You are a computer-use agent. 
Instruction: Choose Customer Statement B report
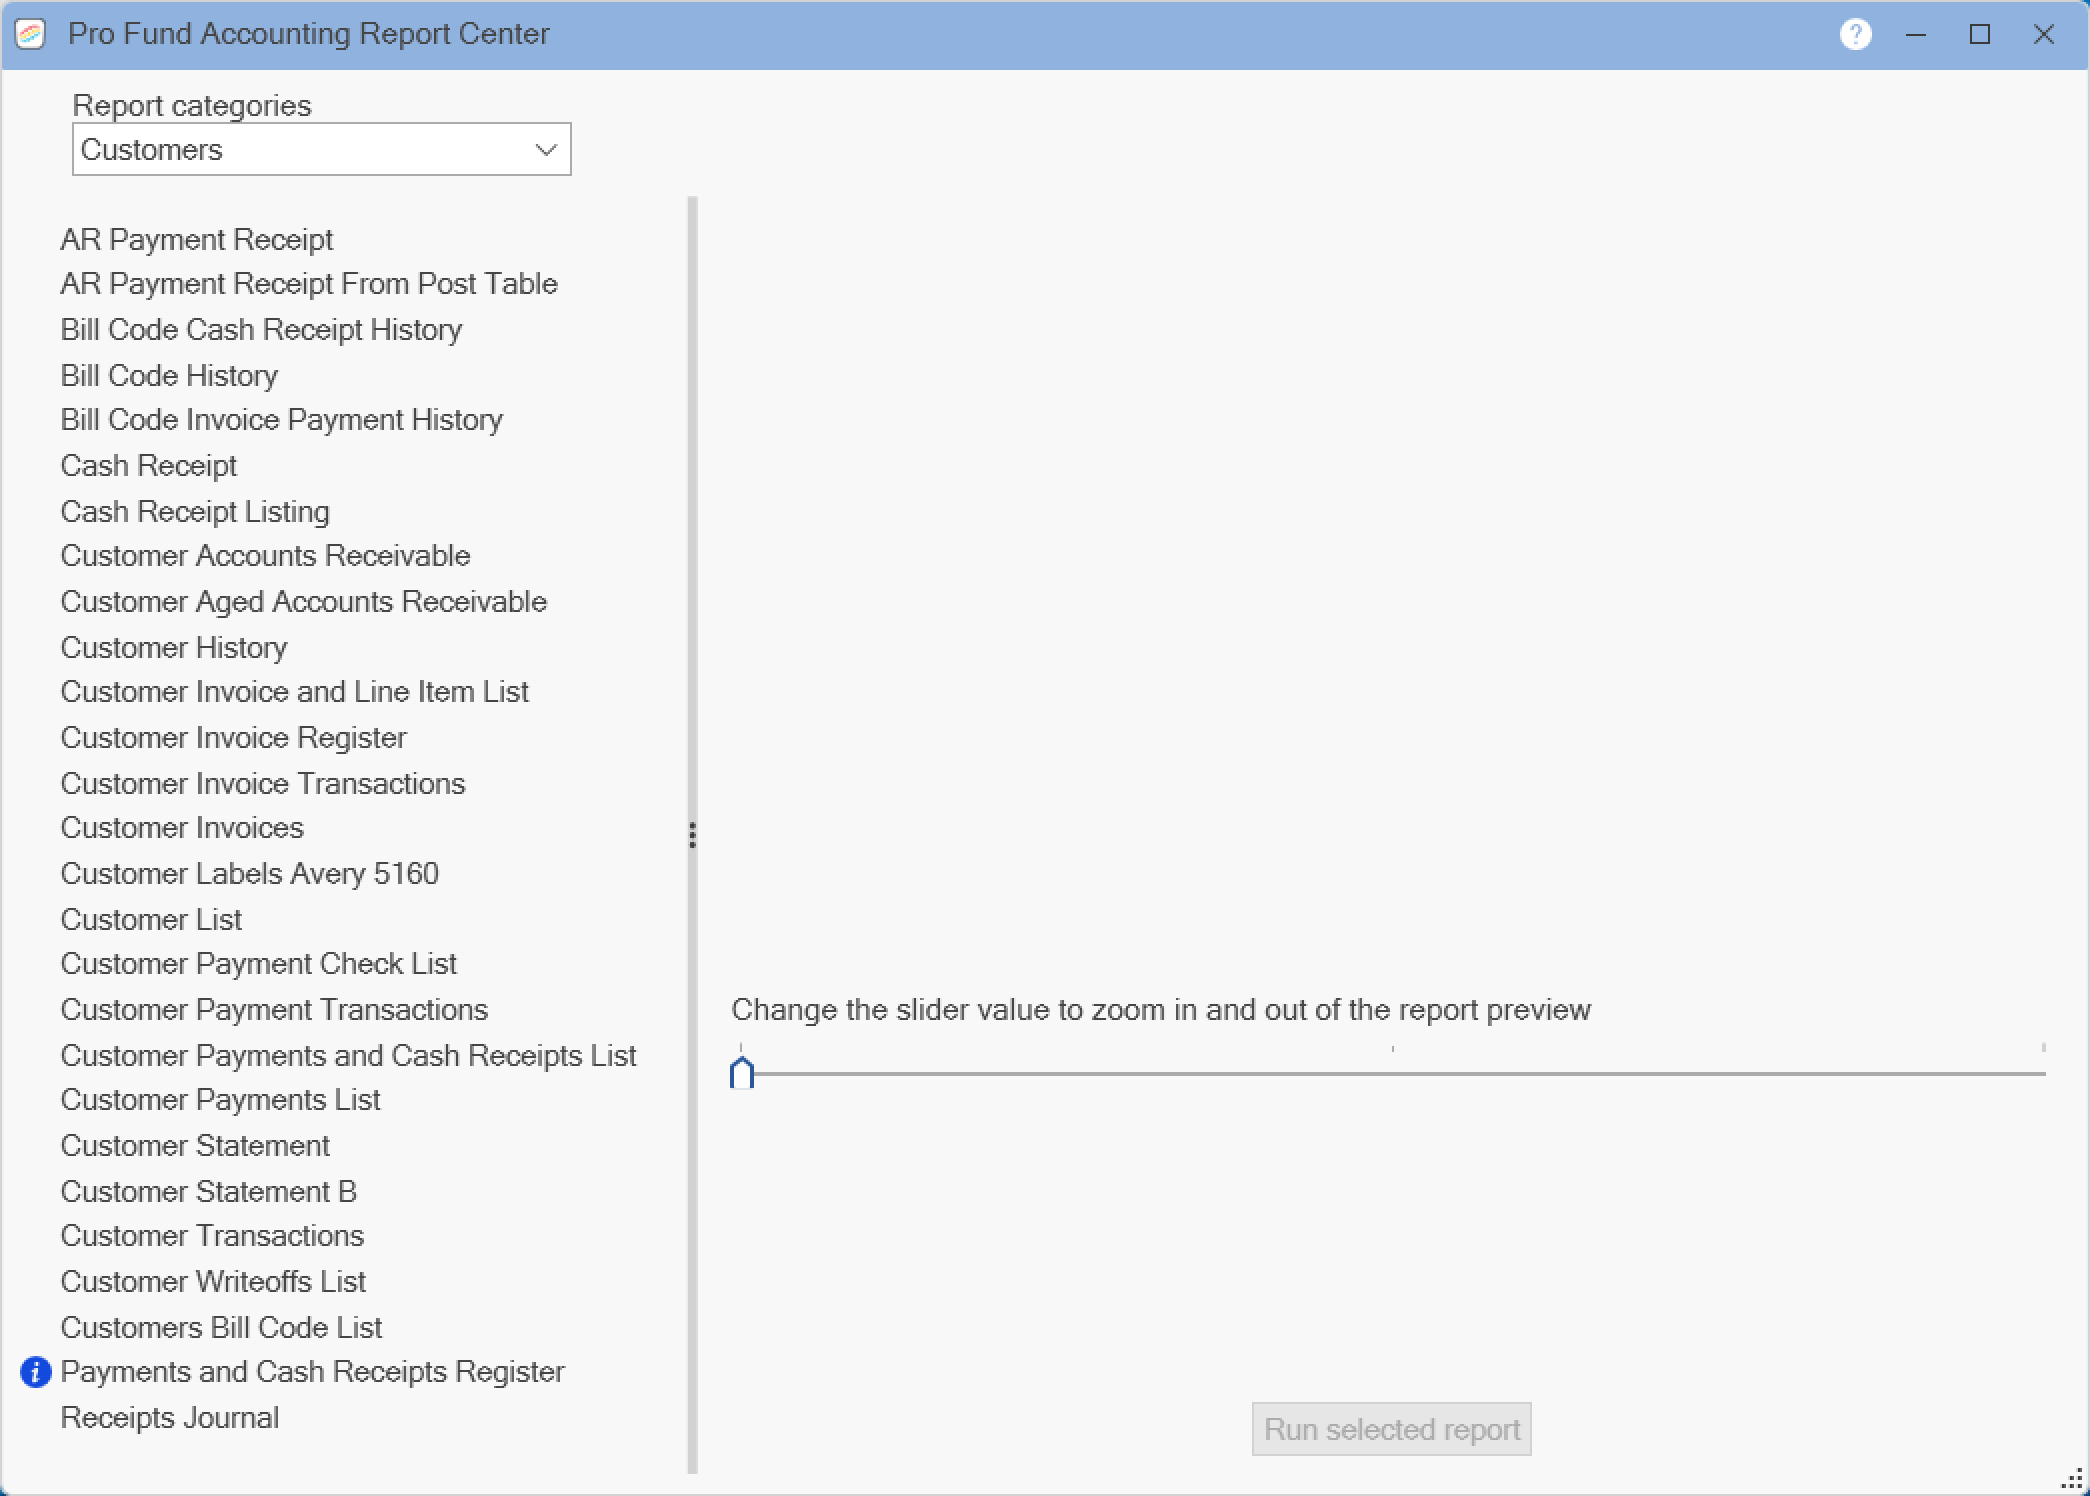point(209,1192)
